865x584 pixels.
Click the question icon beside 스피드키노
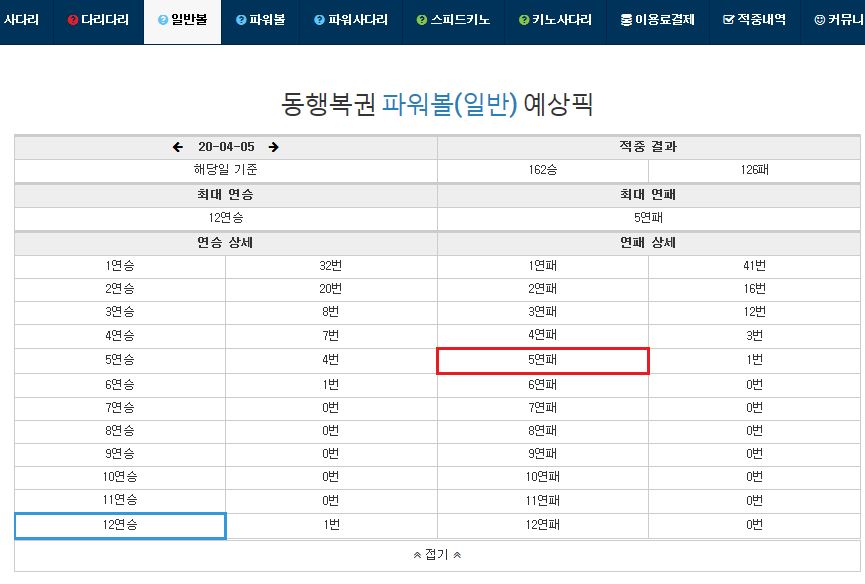(x=422, y=20)
